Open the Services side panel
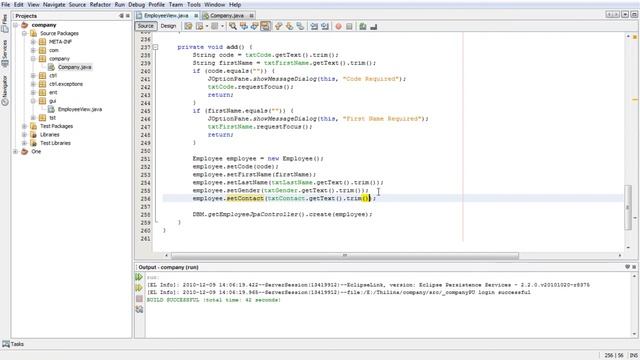The width and height of the screenshot is (640, 360). (4, 53)
